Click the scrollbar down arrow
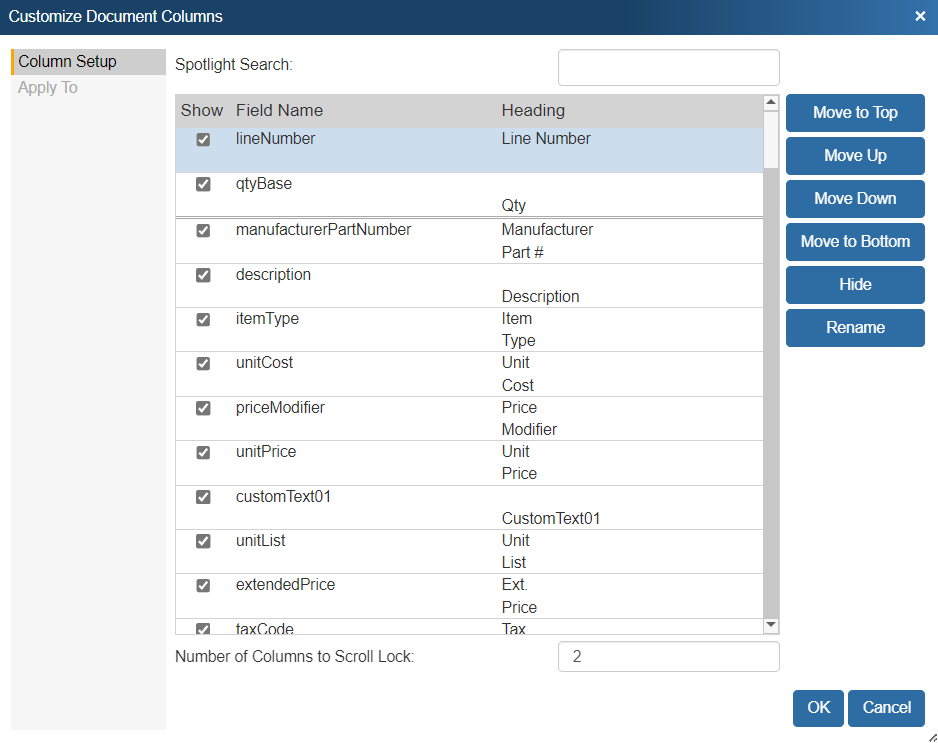Viewport: 938px width, 743px height. (770, 625)
